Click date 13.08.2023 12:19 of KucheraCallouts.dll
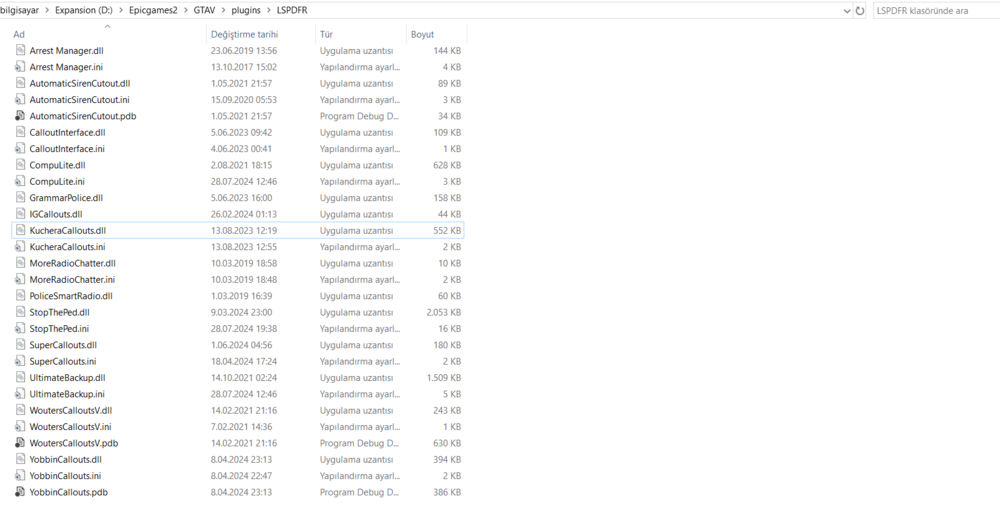The image size is (1000, 516). click(x=244, y=230)
